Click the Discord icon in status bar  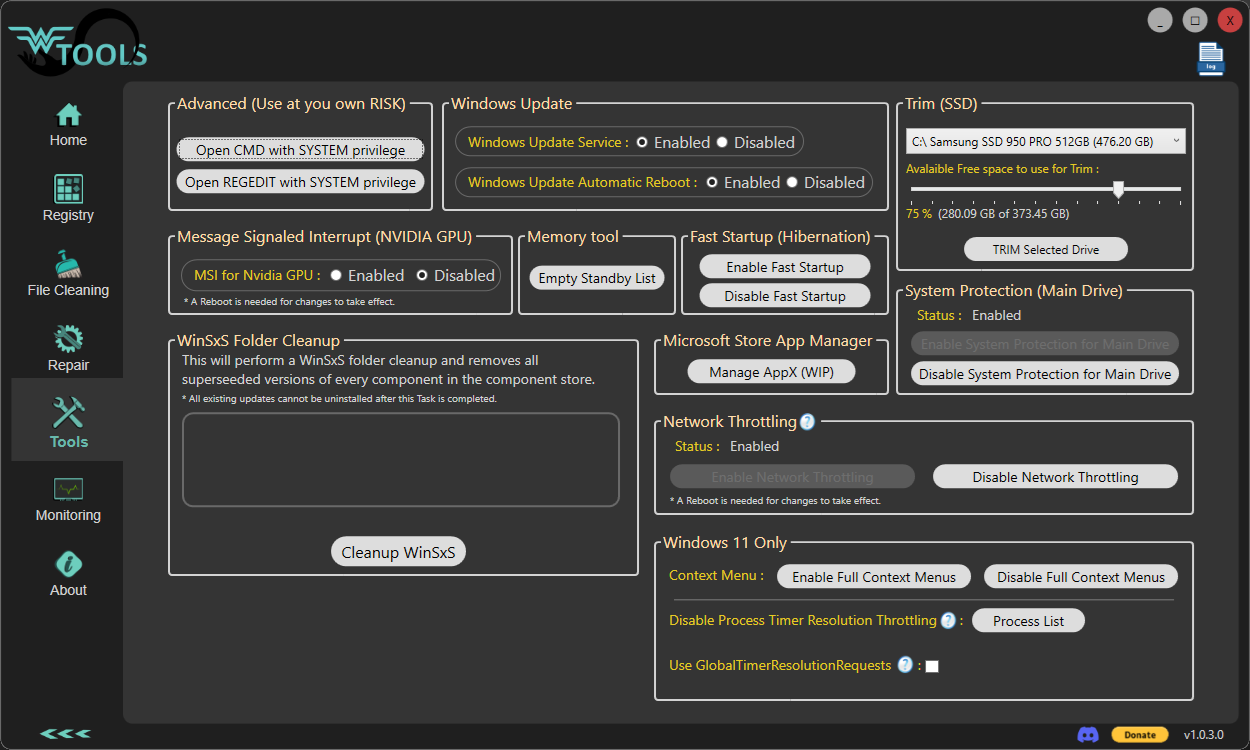coord(1088,734)
